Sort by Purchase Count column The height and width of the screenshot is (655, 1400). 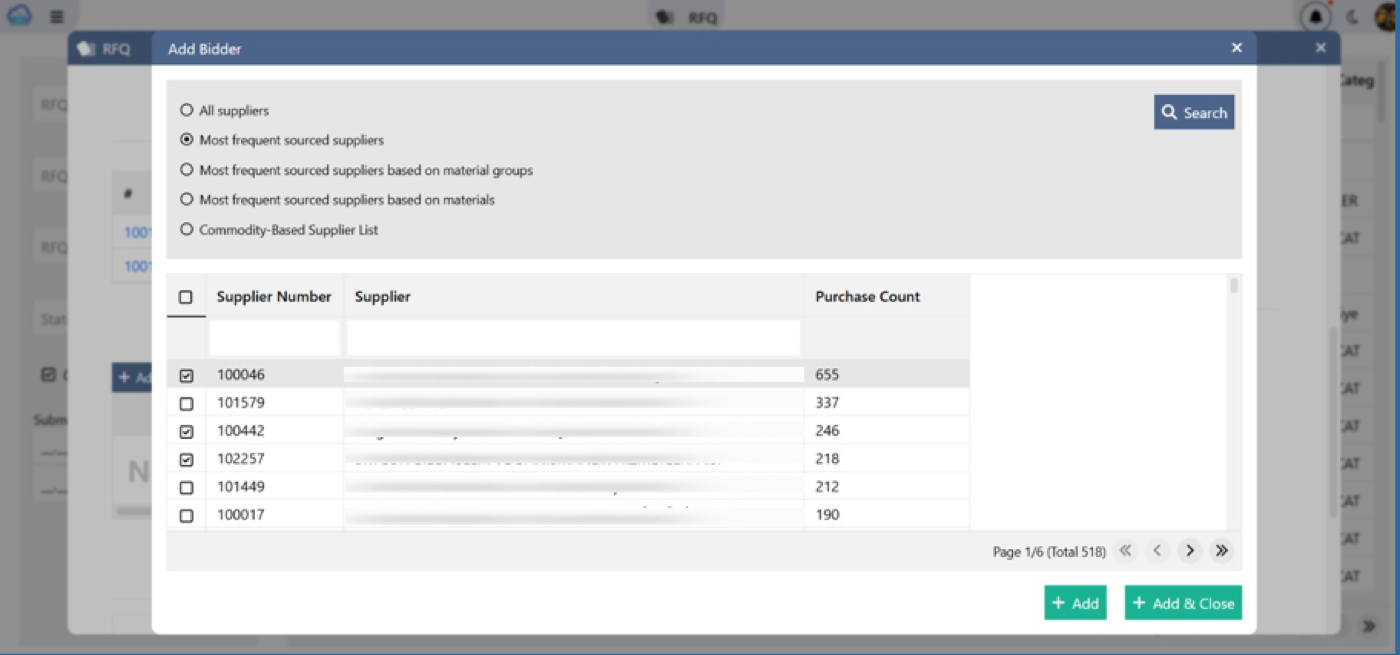pos(887,297)
